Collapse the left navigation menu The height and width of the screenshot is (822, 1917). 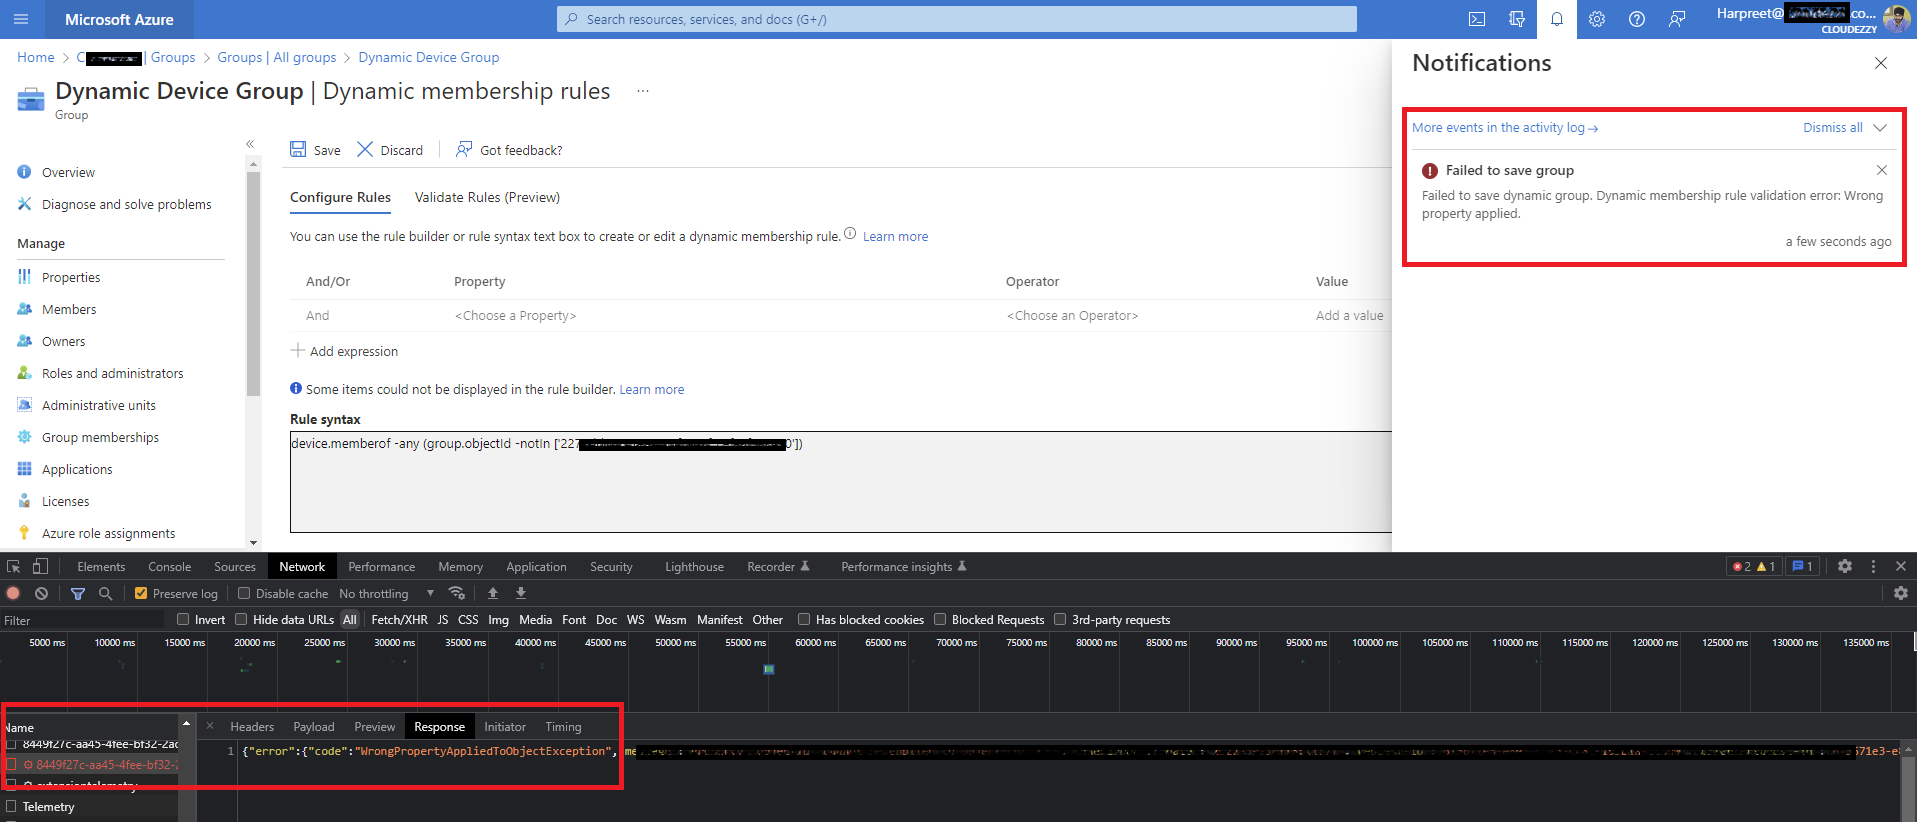tap(250, 144)
